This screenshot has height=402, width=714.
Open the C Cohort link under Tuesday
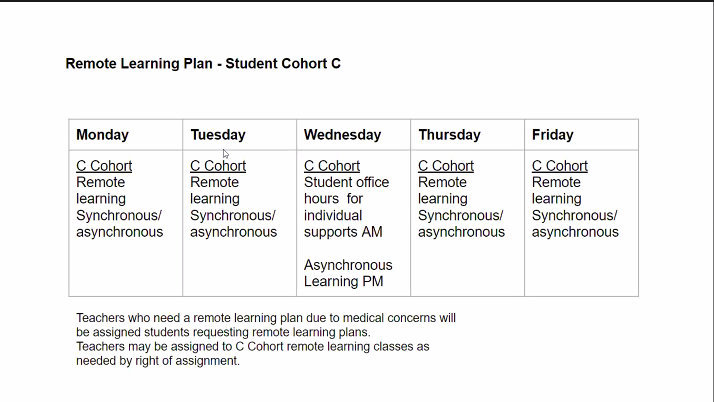(218, 166)
